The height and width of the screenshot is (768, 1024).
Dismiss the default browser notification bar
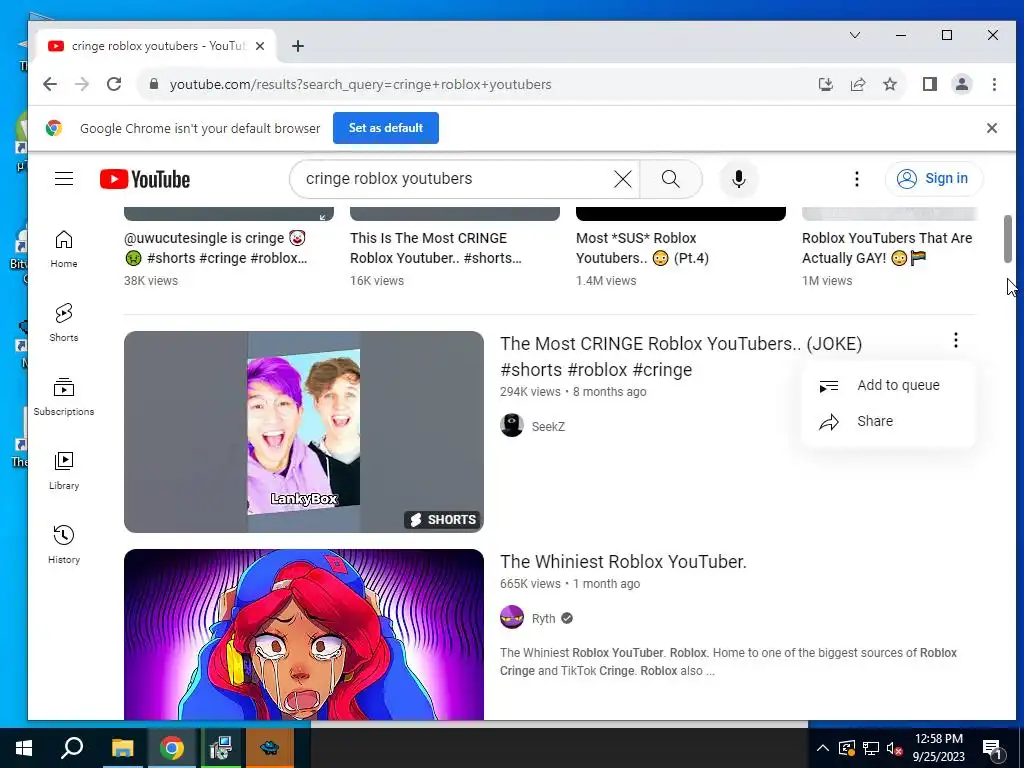point(991,128)
